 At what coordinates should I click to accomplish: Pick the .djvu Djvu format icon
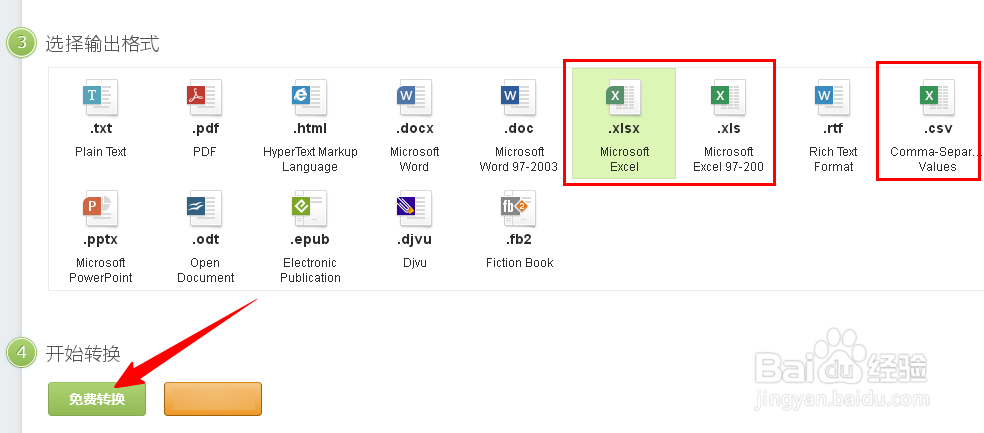tap(414, 207)
